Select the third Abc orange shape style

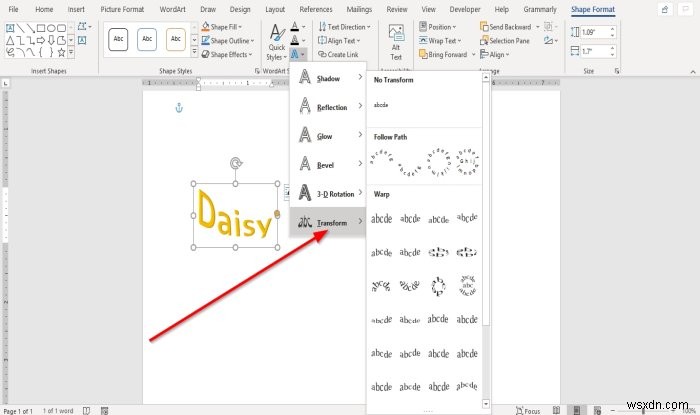click(x=176, y=39)
